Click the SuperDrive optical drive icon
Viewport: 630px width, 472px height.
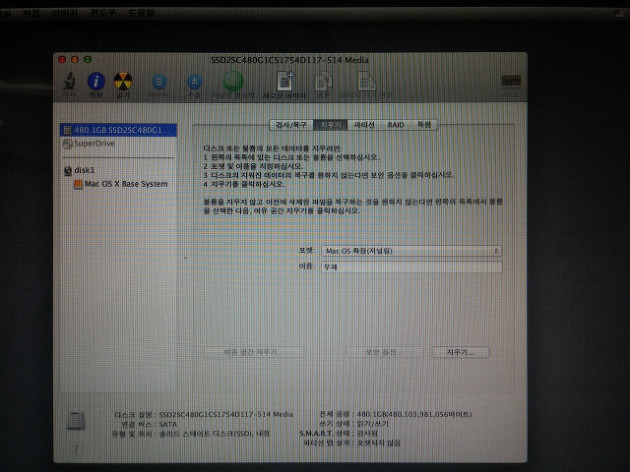click(68, 143)
